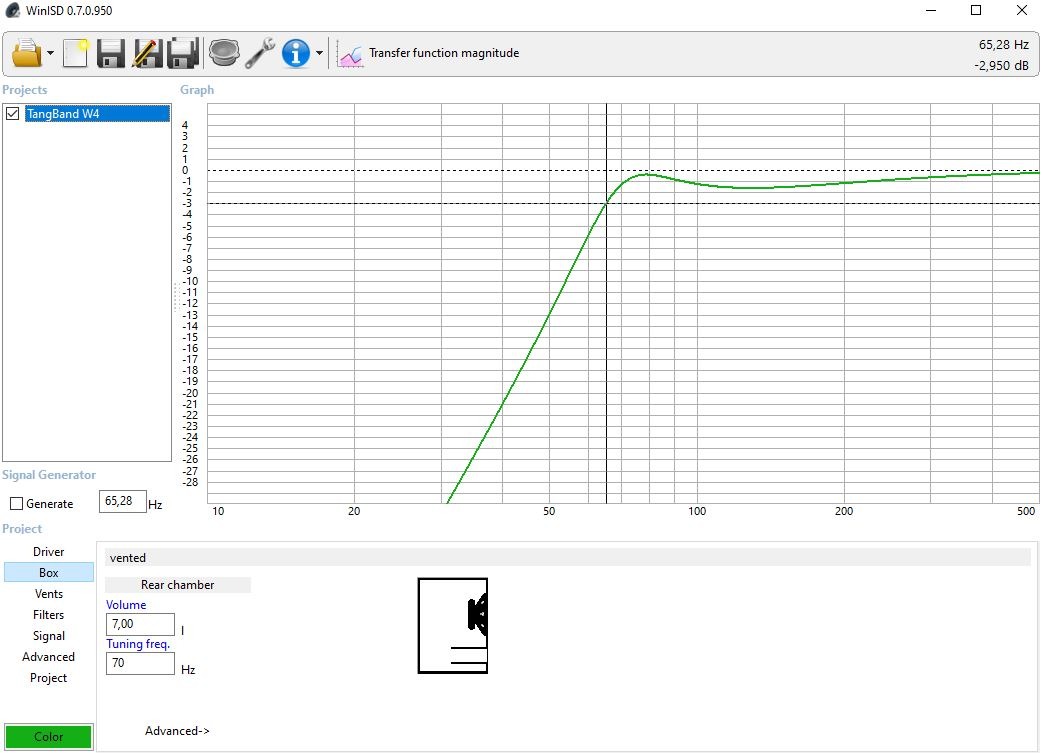Minimize the WinISD window
Screen dimensions: 1043x753
[x=931, y=11]
